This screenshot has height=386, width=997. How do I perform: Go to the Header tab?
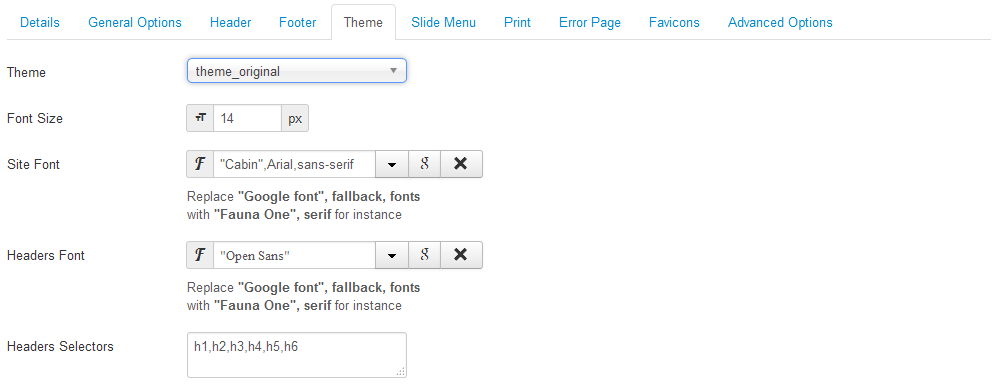(x=230, y=22)
